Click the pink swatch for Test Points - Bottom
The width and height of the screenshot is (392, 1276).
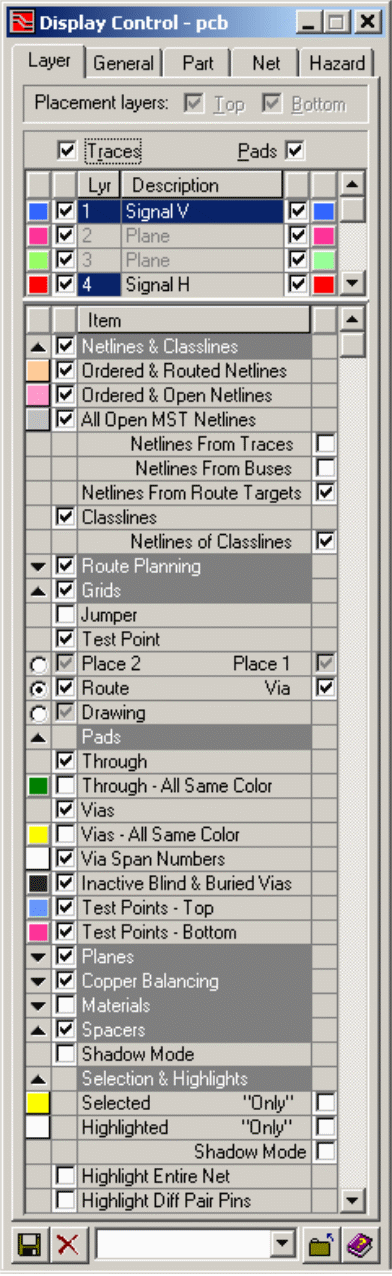[38, 932]
